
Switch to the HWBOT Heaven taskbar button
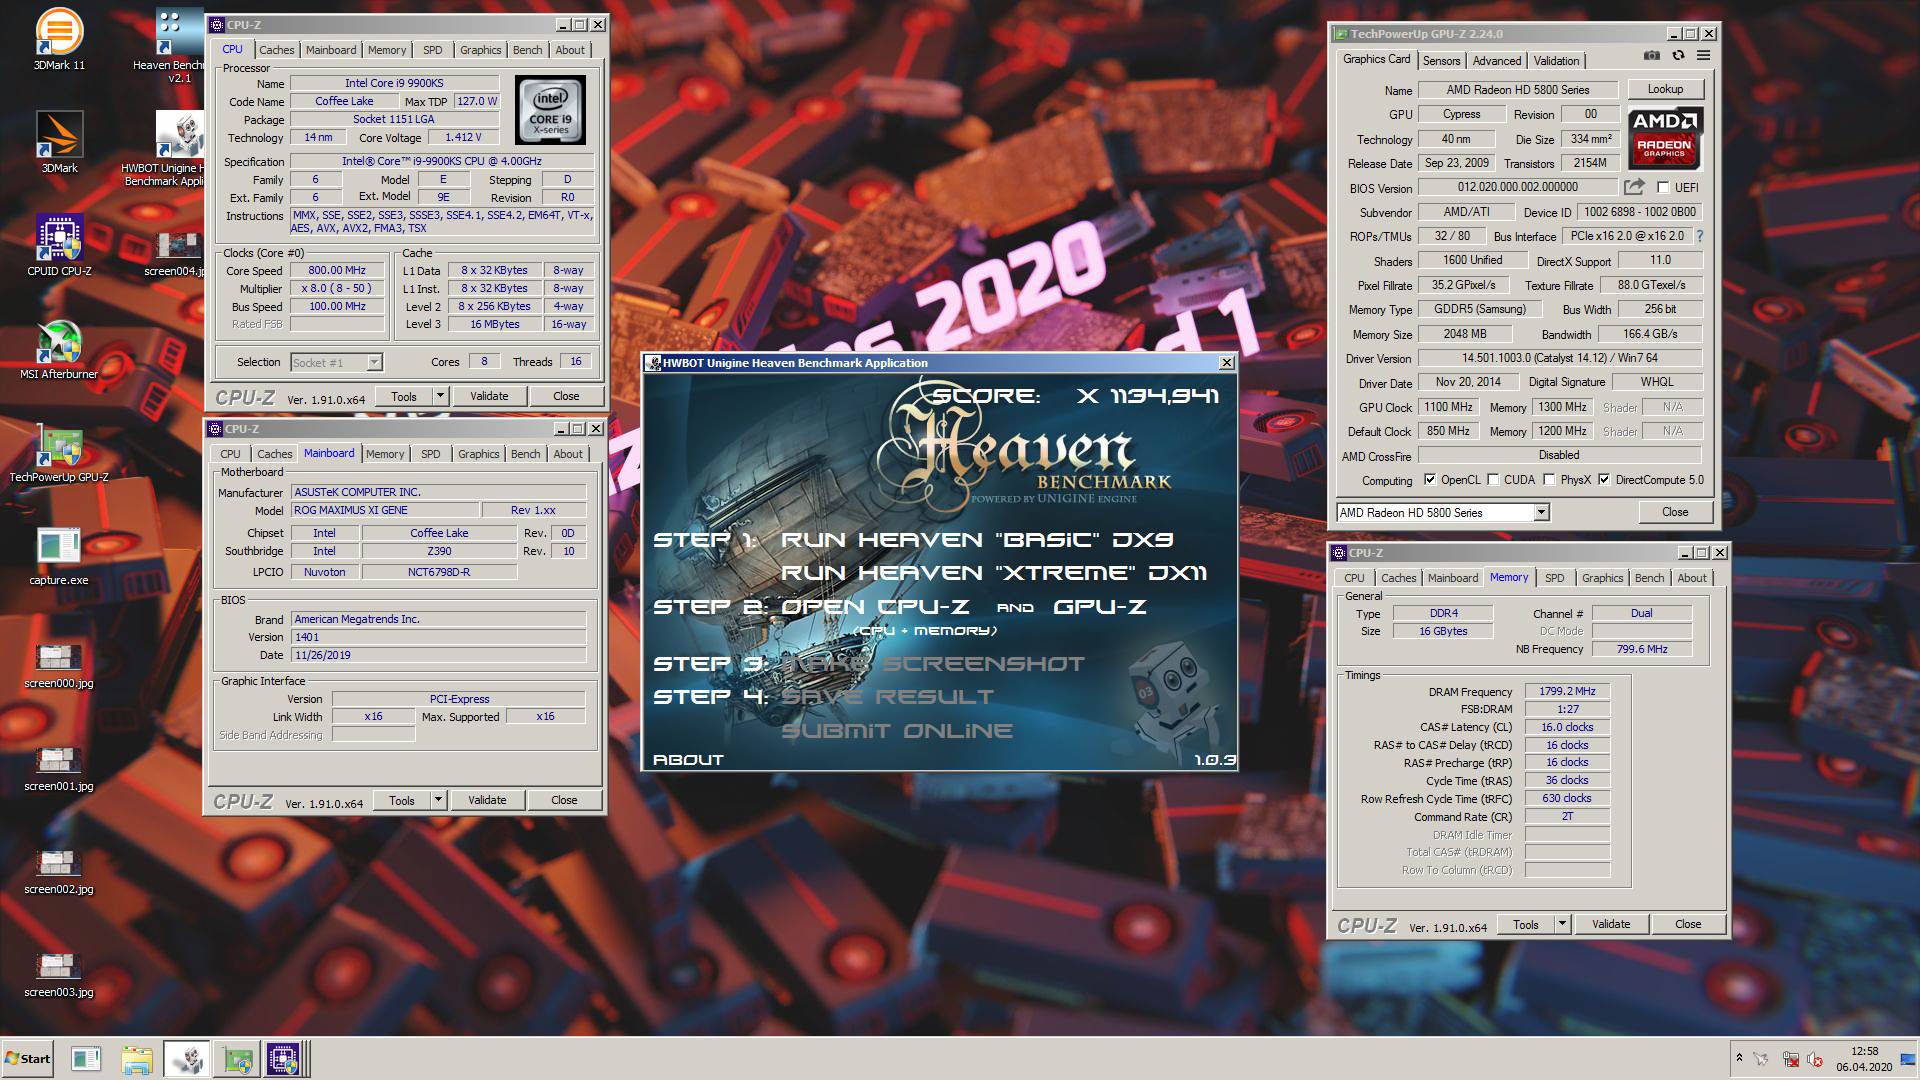pos(186,1059)
